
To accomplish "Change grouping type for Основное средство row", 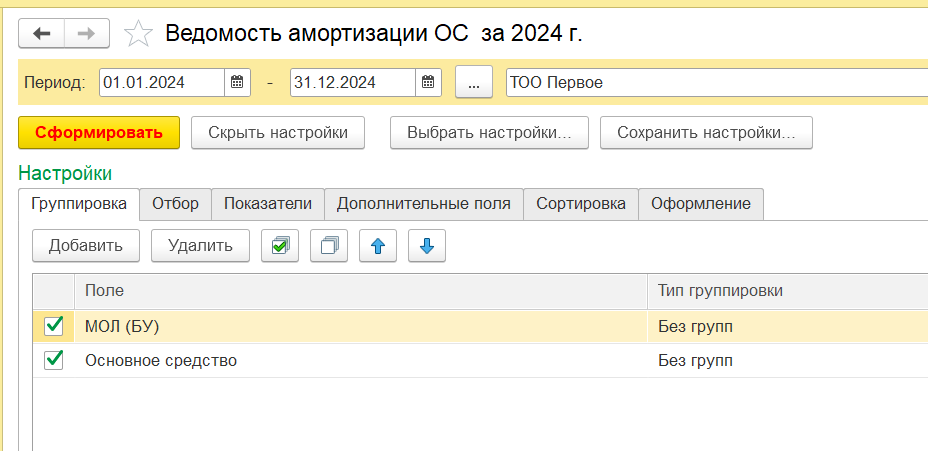I will pyautogui.click(x=780, y=360).
